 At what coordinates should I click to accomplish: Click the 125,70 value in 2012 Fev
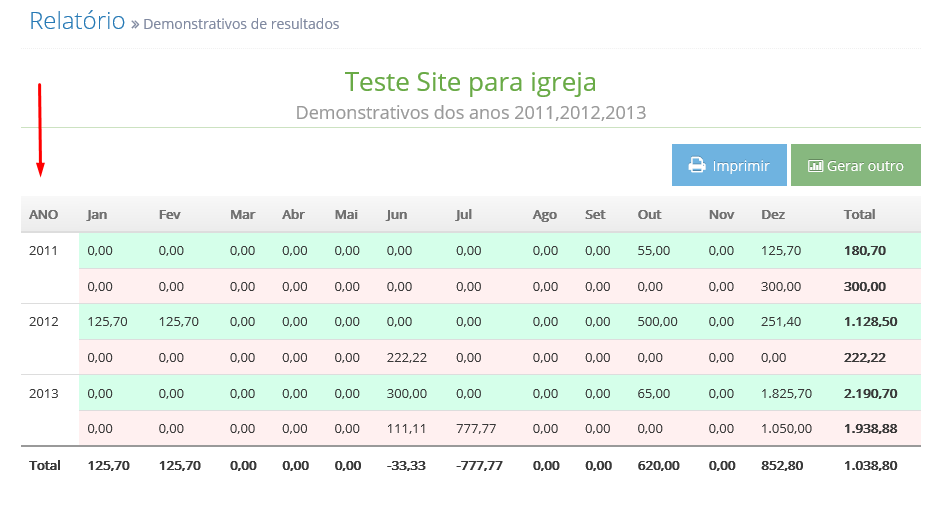pos(179,322)
